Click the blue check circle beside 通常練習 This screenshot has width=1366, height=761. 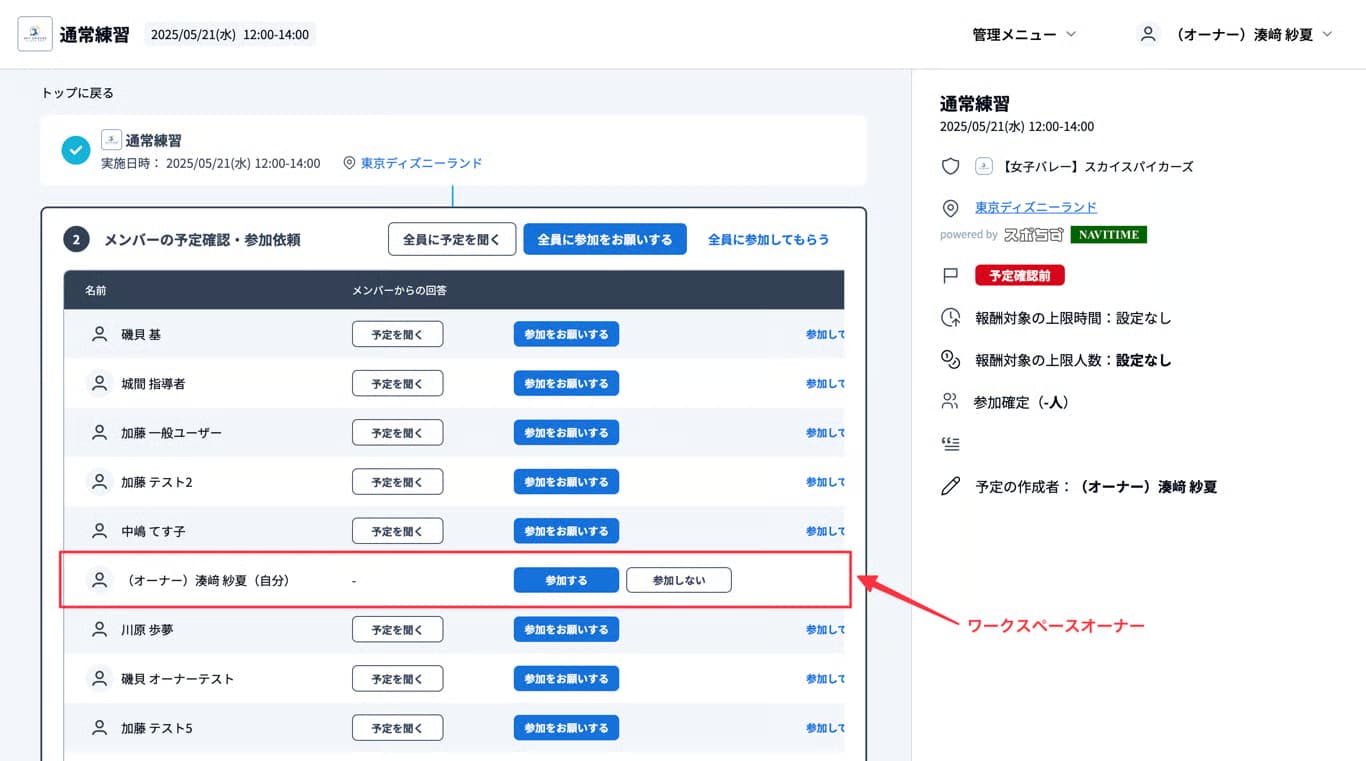(x=75, y=150)
